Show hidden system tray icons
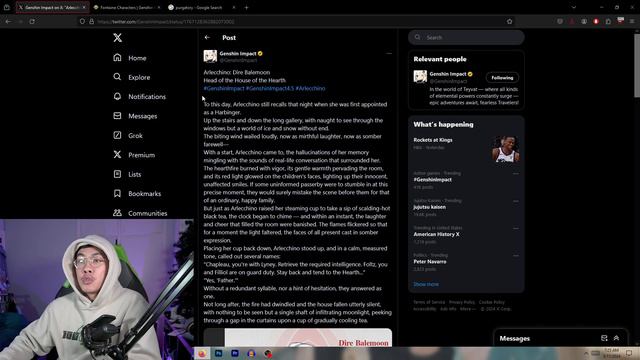Image resolution: width=640 pixels, height=360 pixels. [x=586, y=353]
